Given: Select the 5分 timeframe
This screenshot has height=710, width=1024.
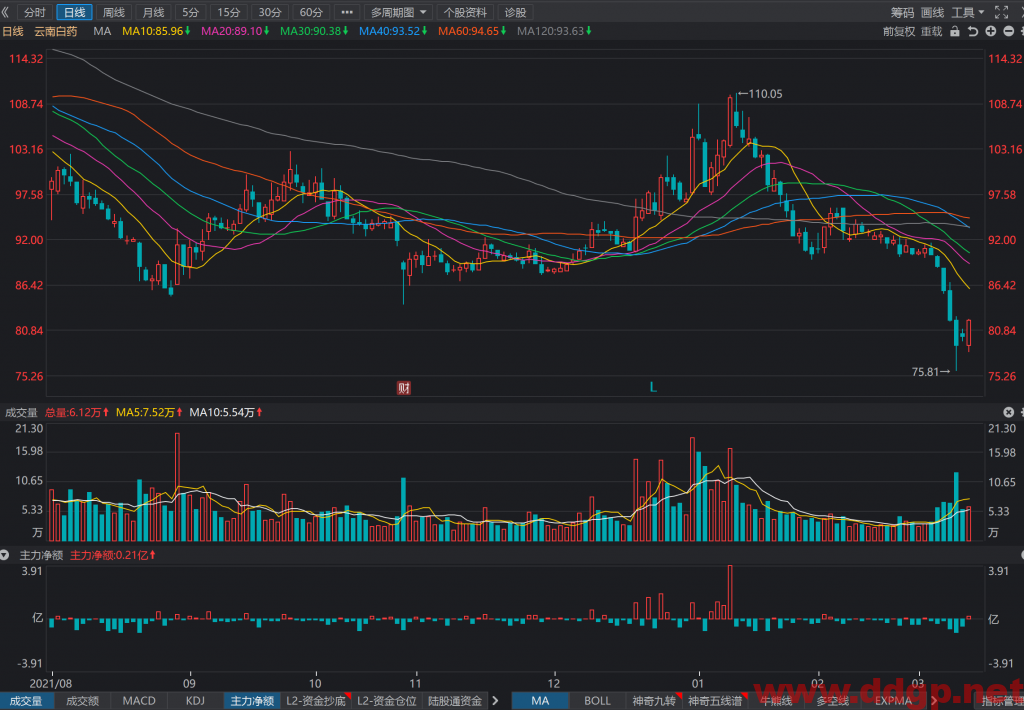Looking at the screenshot, I should (191, 12).
